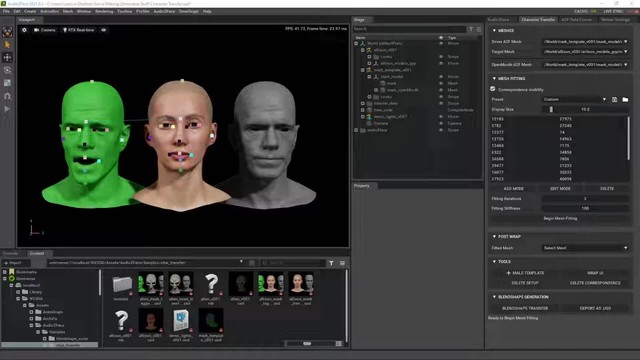Open the Target Mesh dropdown
Viewport: 640px width, 360px height.
click(x=585, y=52)
